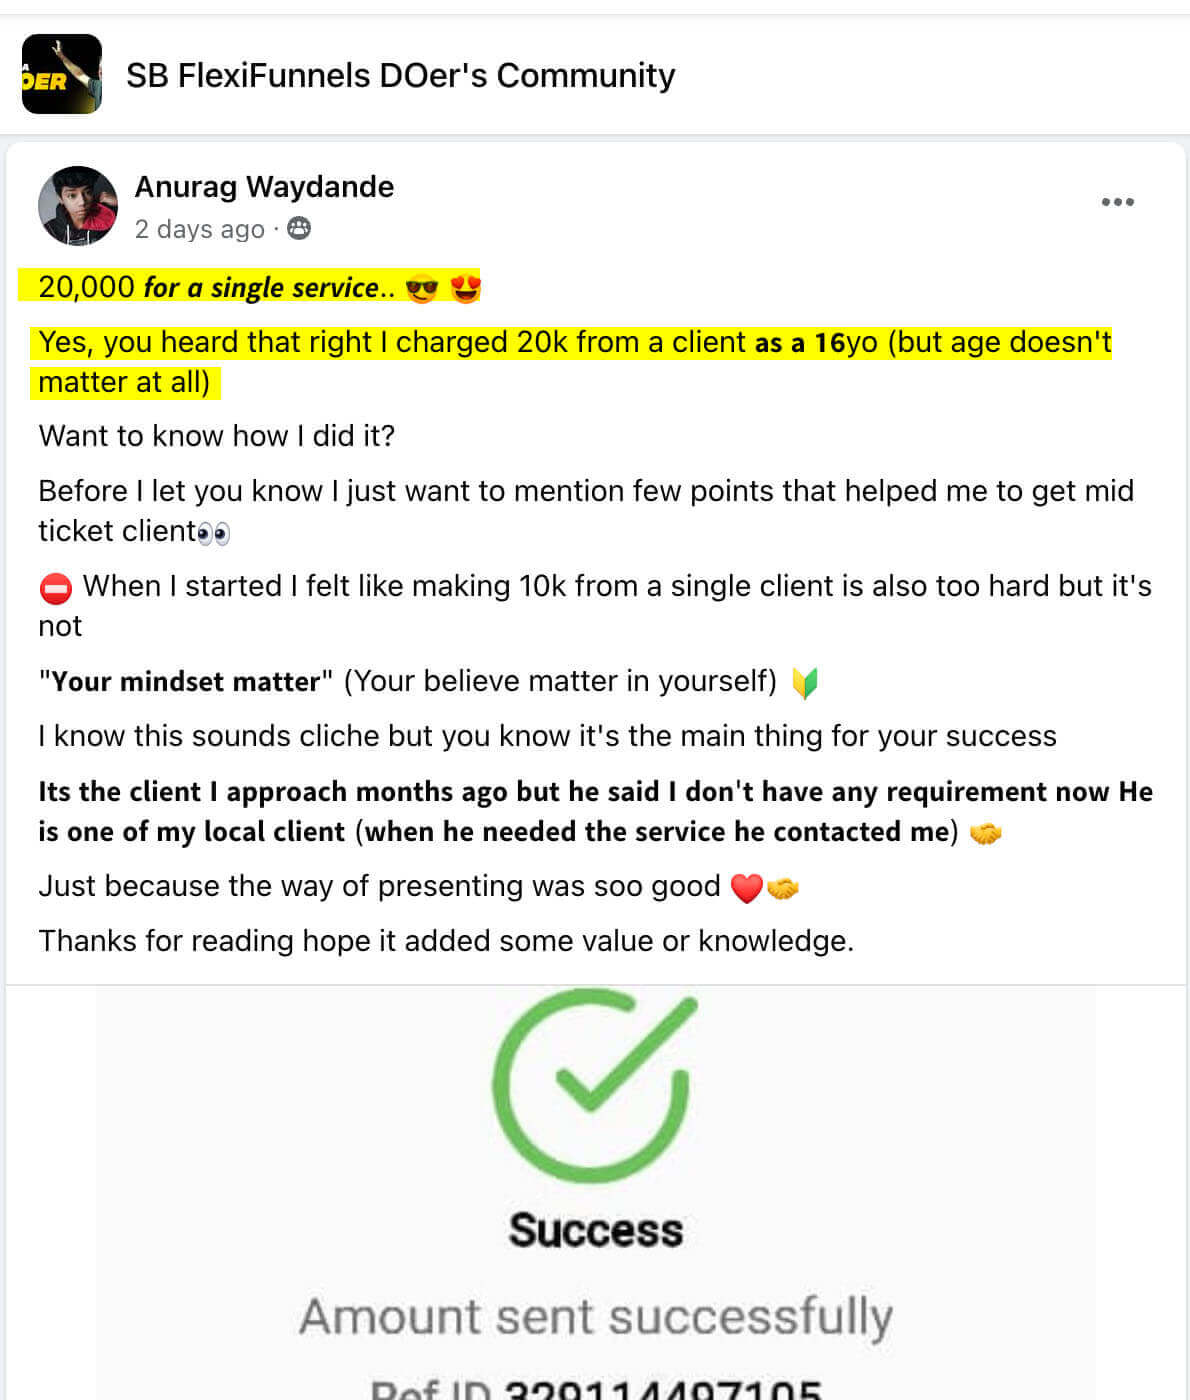Click the Ref ID number in the receipt
This screenshot has width=1190, height=1400.
(x=662, y=1388)
